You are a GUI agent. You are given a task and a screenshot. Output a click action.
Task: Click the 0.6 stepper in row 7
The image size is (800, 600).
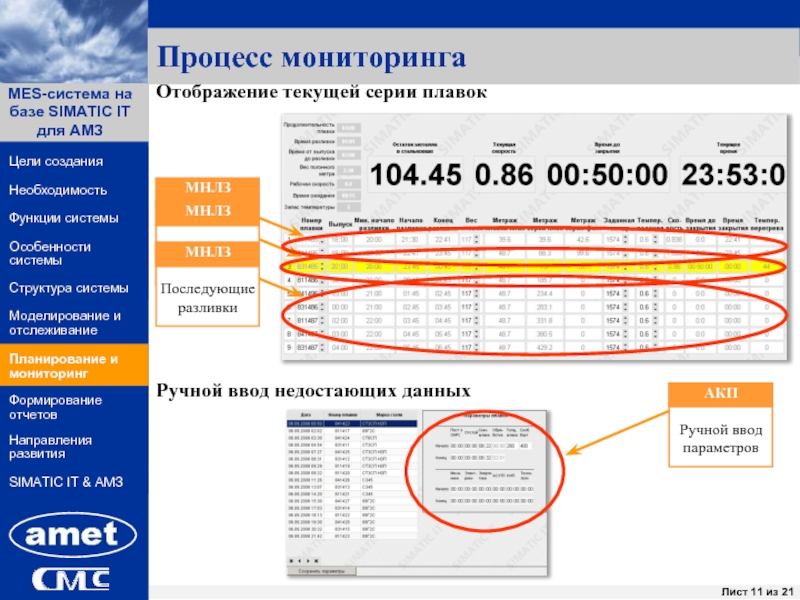[x=655, y=320]
